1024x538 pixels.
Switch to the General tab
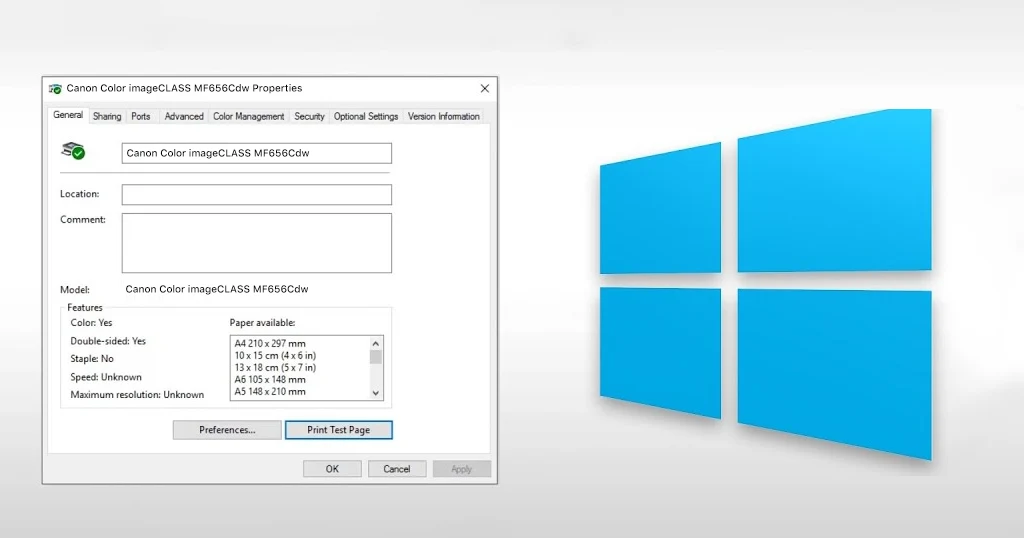tap(68, 115)
